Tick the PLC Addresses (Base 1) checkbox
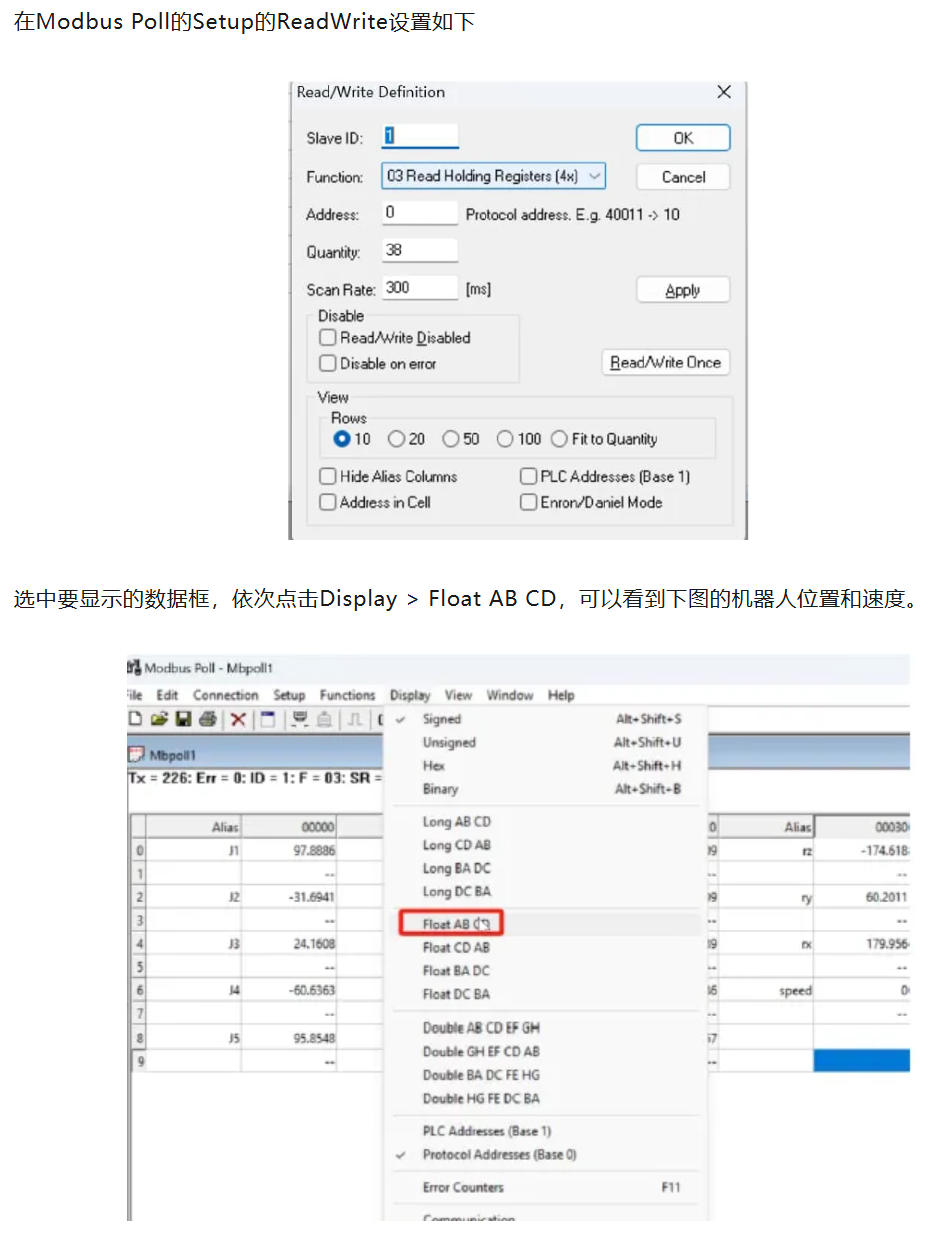The height and width of the screenshot is (1233, 936). (x=529, y=477)
